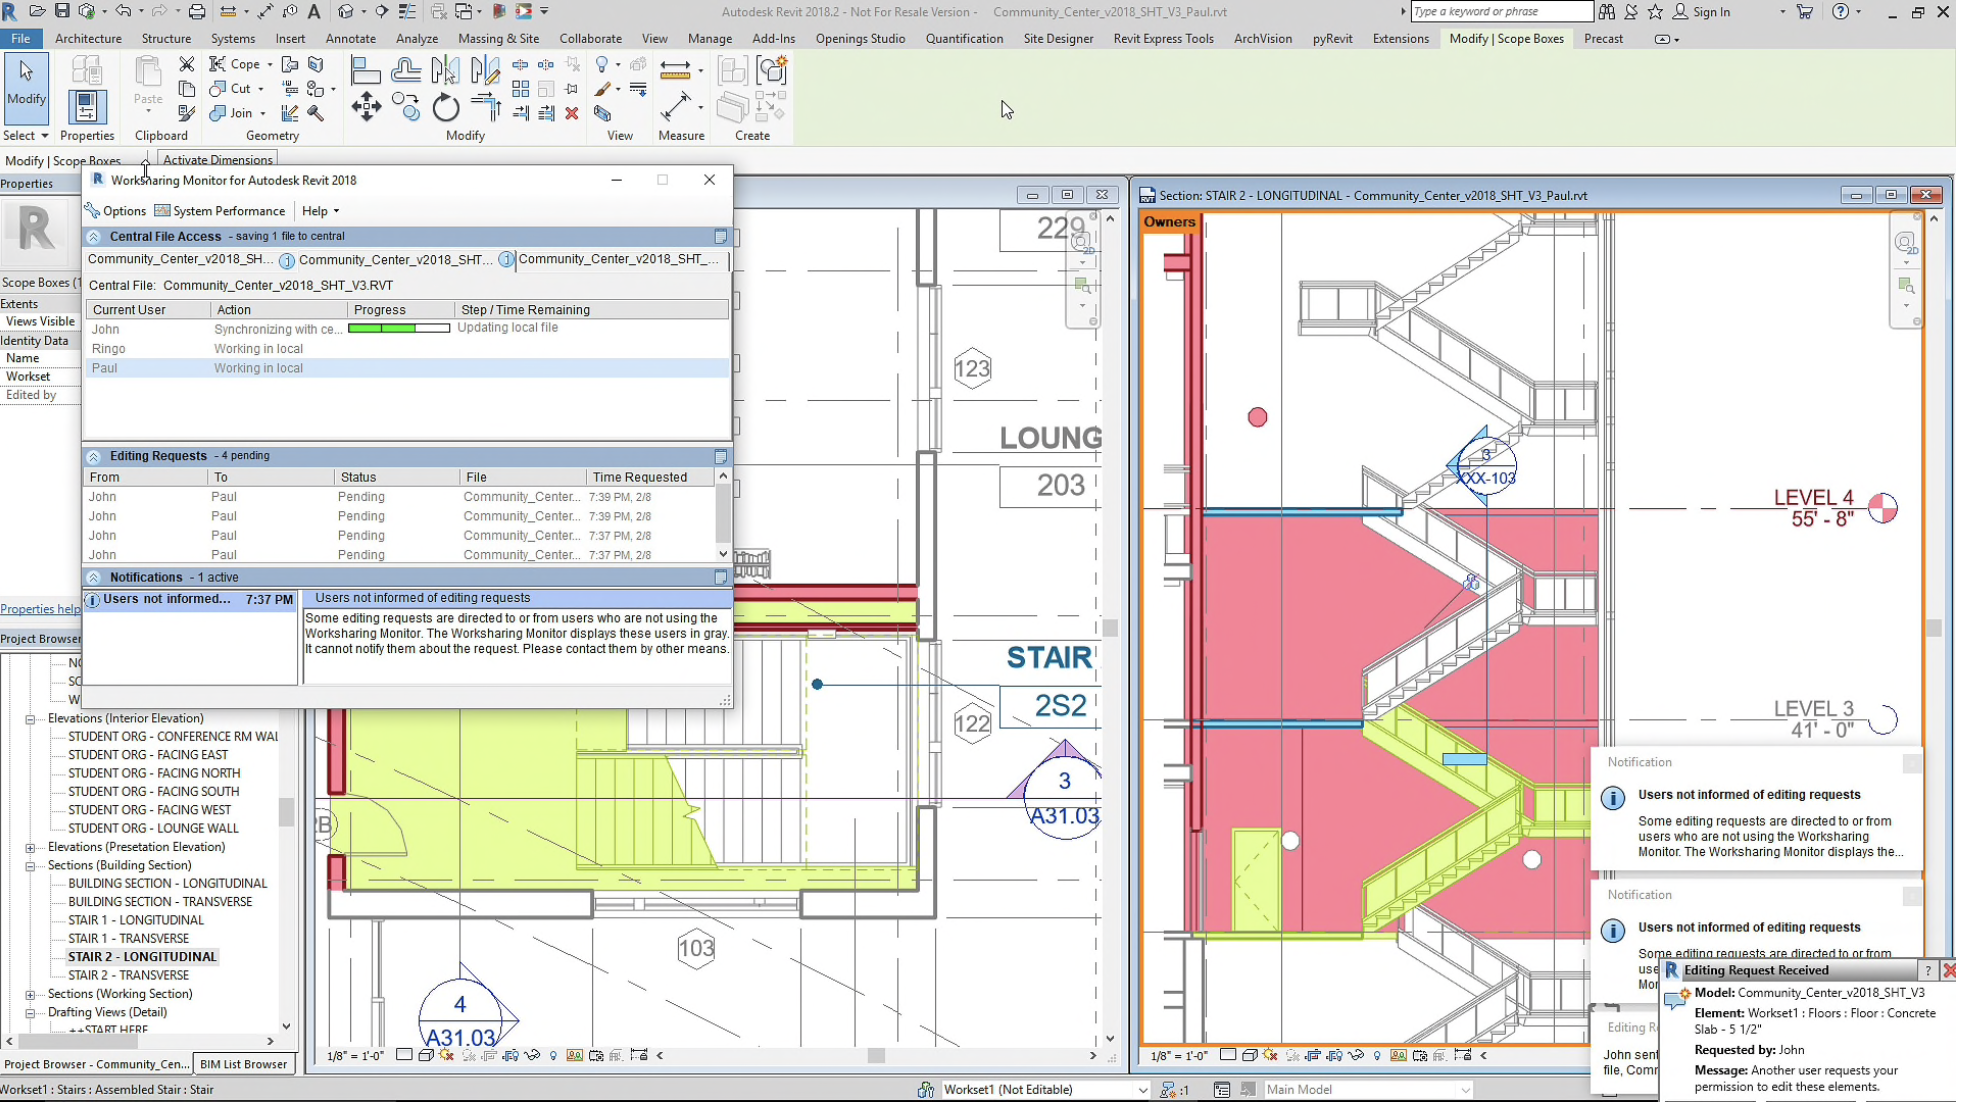Open the active workset dropdown in status bar
The image size is (1964, 1104).
pos(1142,1090)
